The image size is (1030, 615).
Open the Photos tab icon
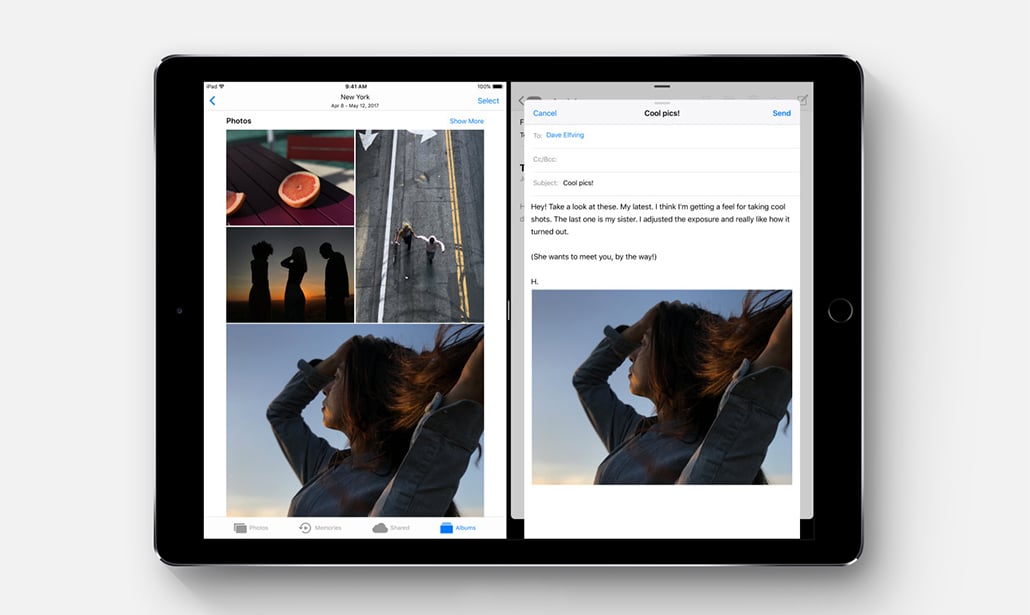[x=241, y=528]
